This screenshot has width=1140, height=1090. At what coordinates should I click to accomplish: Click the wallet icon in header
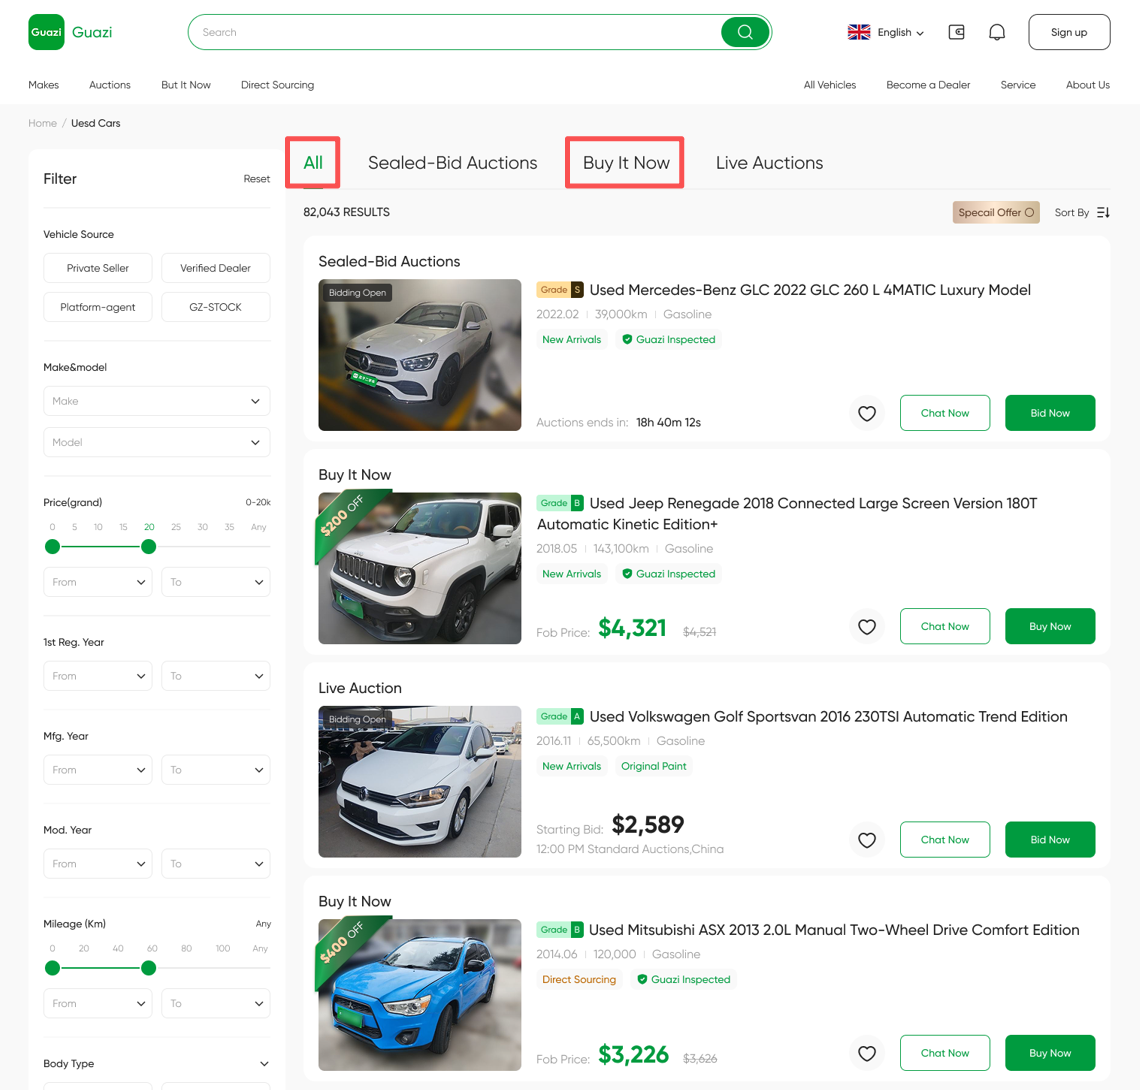[956, 32]
